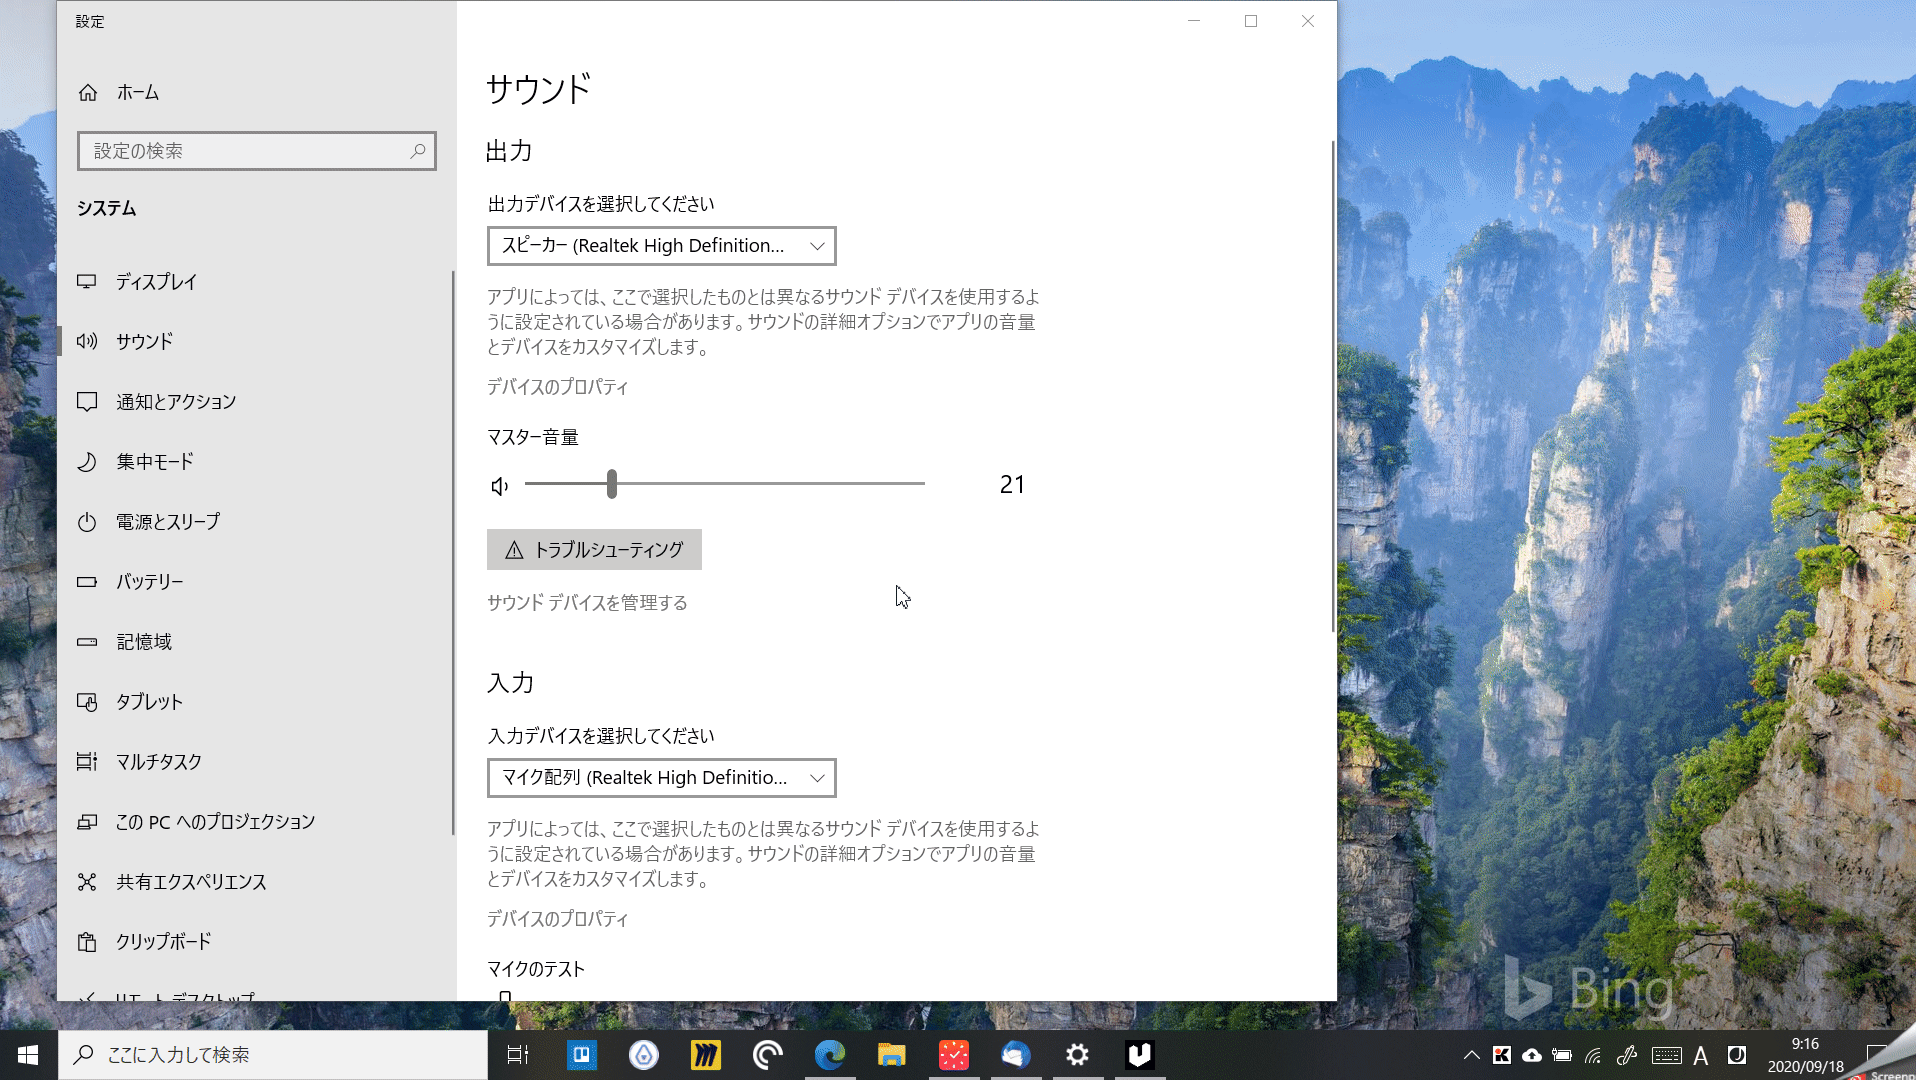Image resolution: width=1916 pixels, height=1080 pixels.
Task: Click the notification icon beside 通知とアクション
Action: (x=87, y=402)
